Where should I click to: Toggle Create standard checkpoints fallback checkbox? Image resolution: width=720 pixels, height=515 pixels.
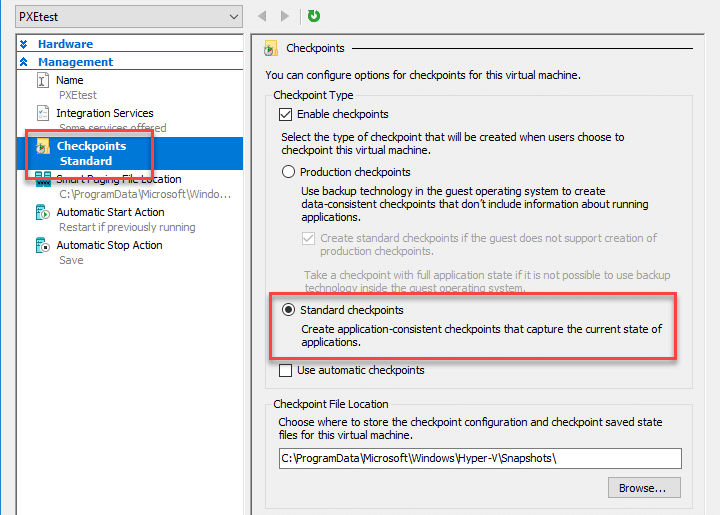(309, 238)
